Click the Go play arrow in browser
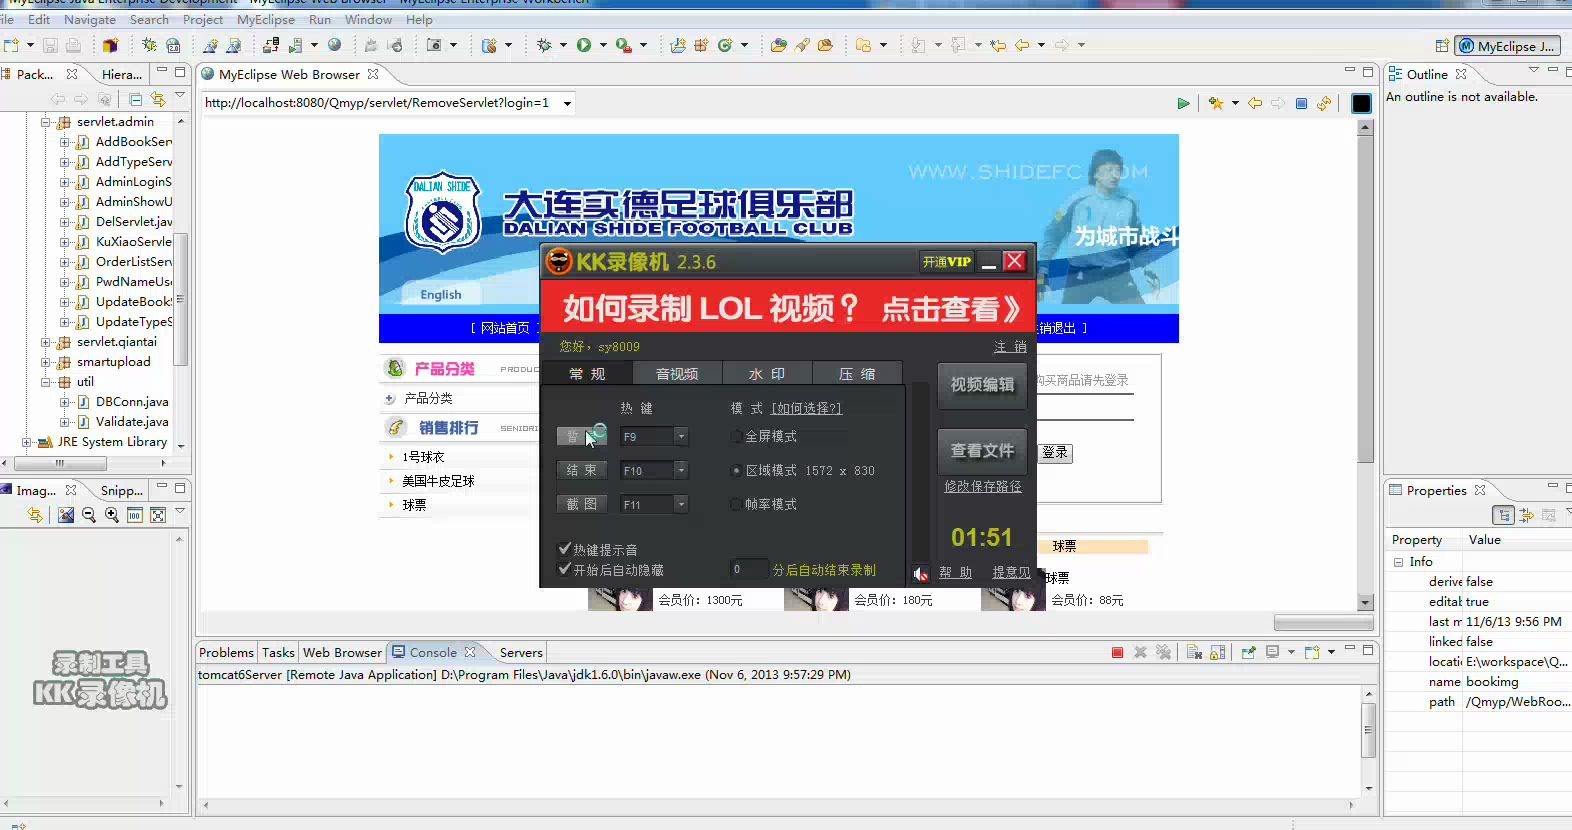Image resolution: width=1572 pixels, height=830 pixels. (x=1184, y=103)
